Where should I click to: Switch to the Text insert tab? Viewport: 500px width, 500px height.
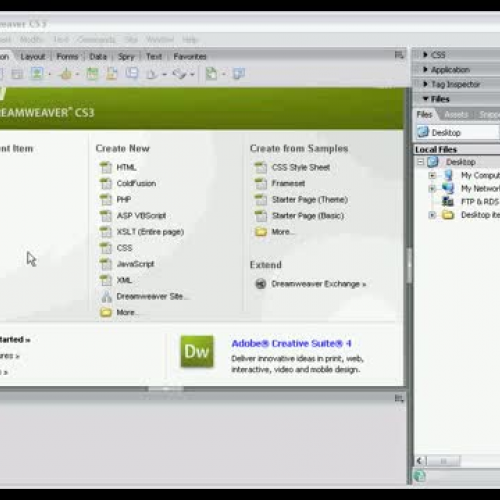pyautogui.click(x=154, y=57)
